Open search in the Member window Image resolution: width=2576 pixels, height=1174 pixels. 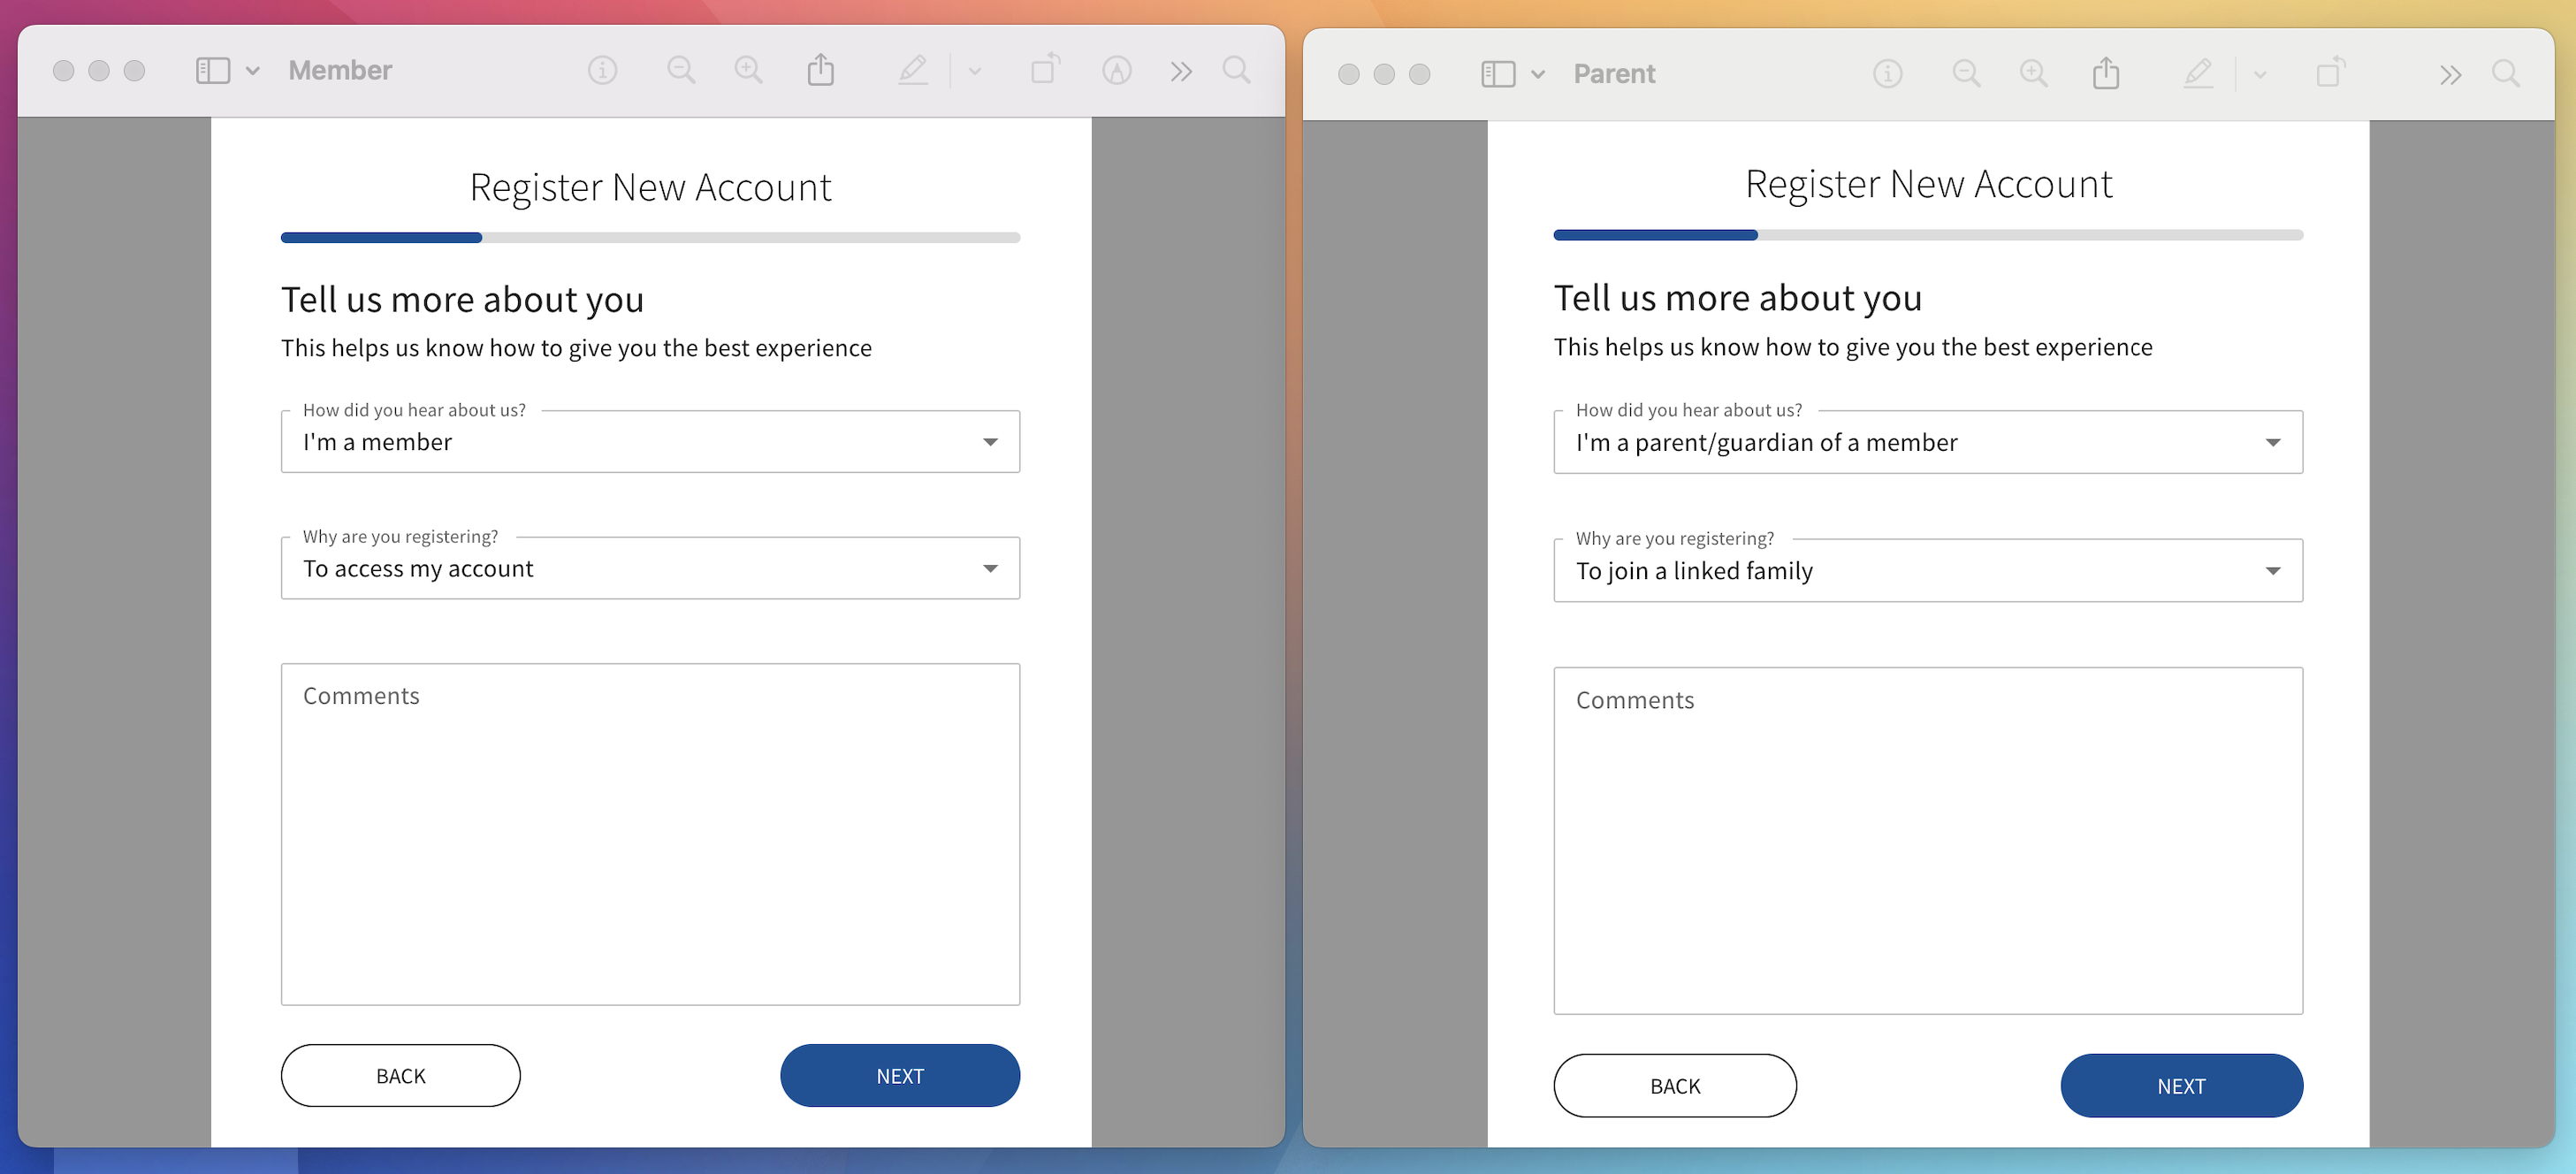point(1235,70)
